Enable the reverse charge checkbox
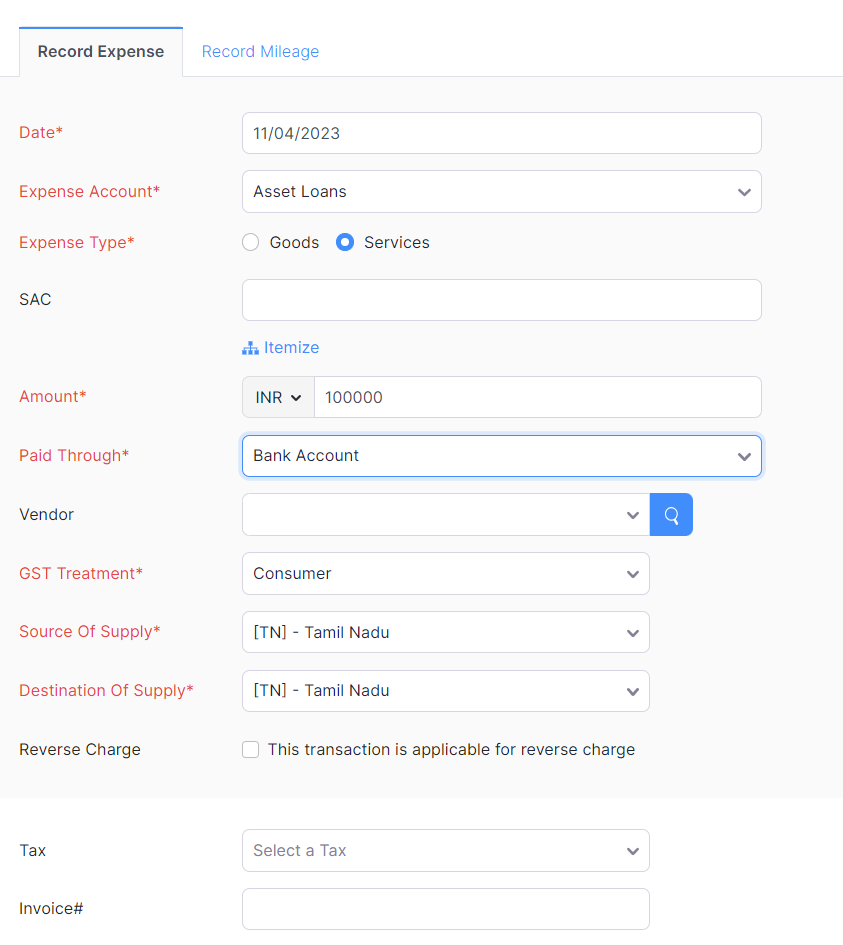The image size is (843, 945). pos(250,749)
